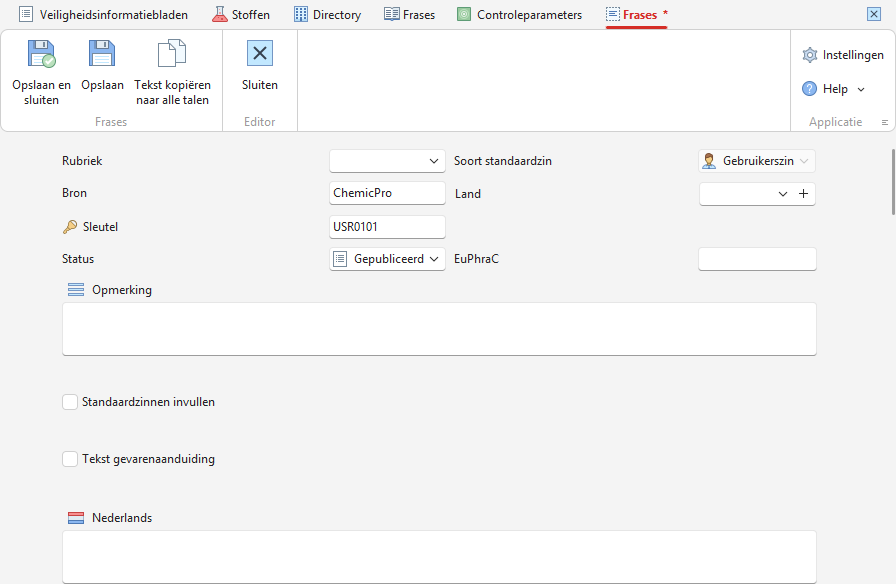
Task: Switch to the Stoffen tab
Action: [x=241, y=14]
